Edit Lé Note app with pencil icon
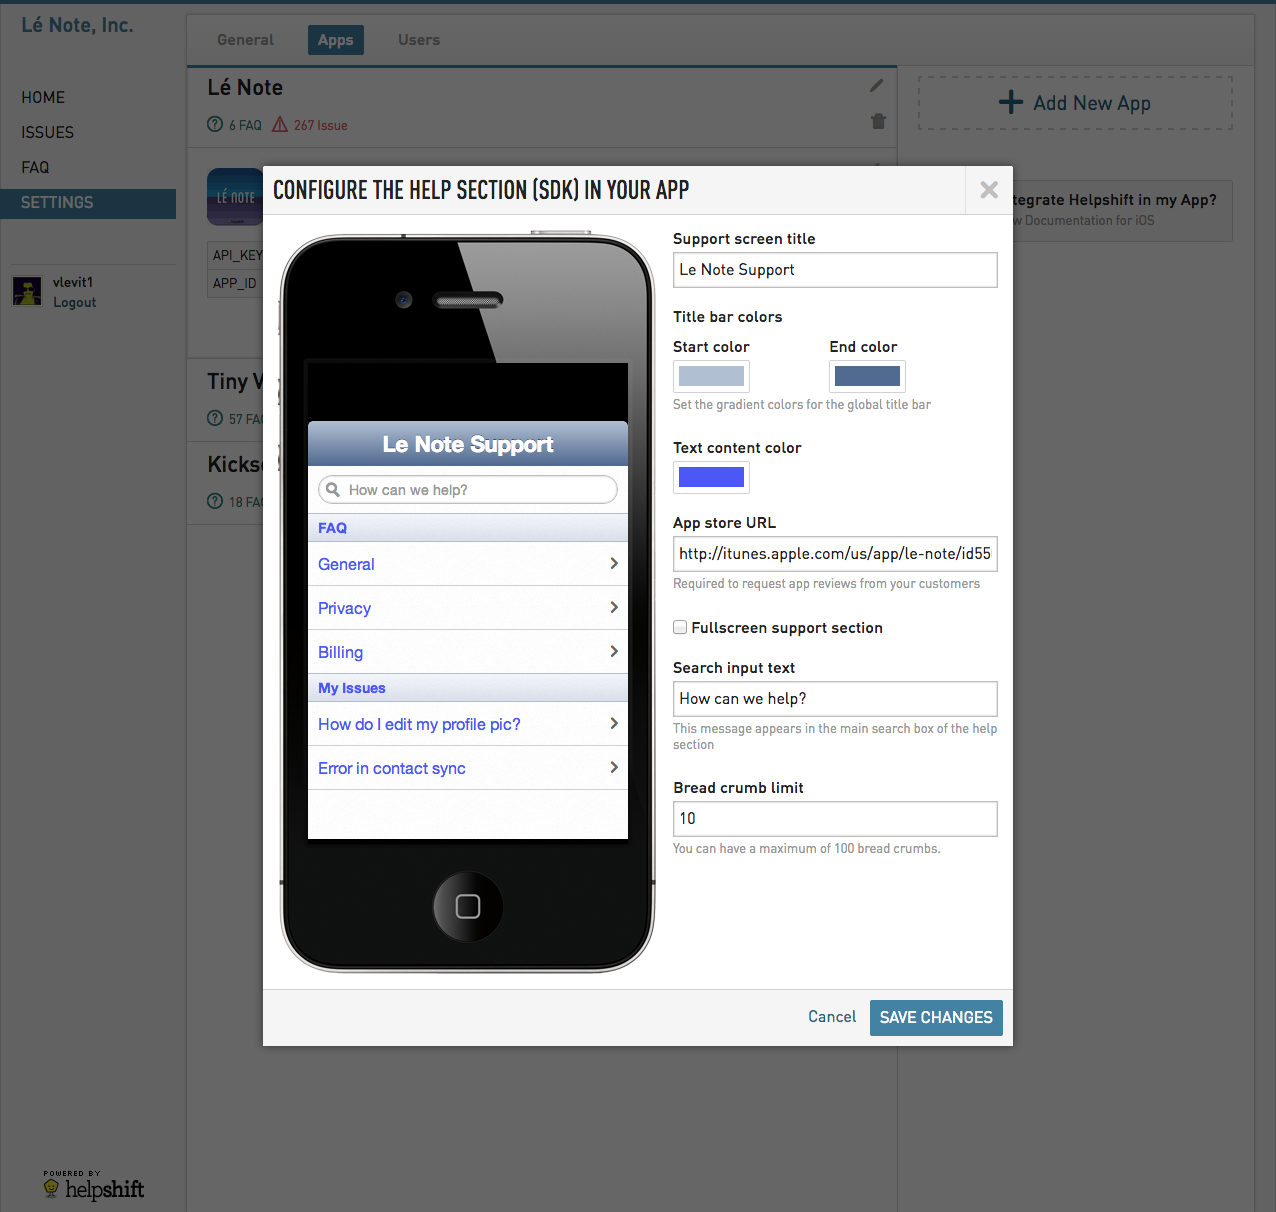This screenshot has height=1212, width=1276. pos(877,86)
